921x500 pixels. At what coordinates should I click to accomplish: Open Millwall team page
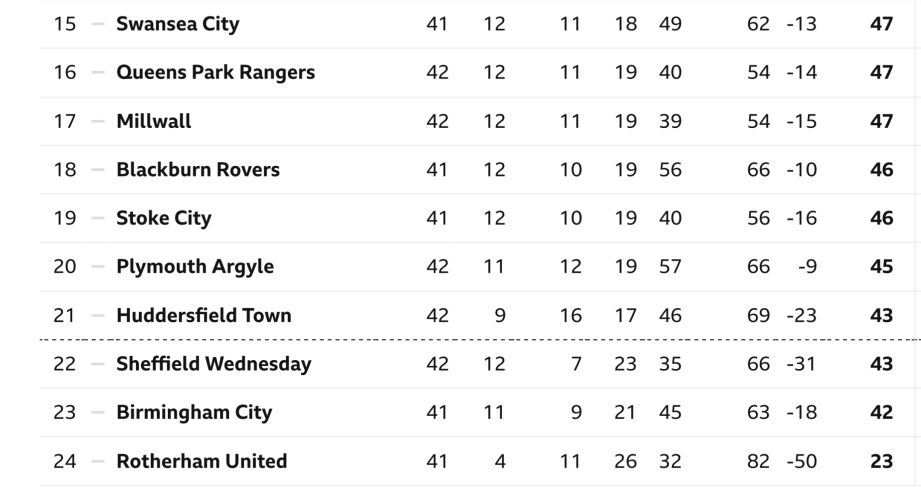pyautogui.click(x=153, y=121)
